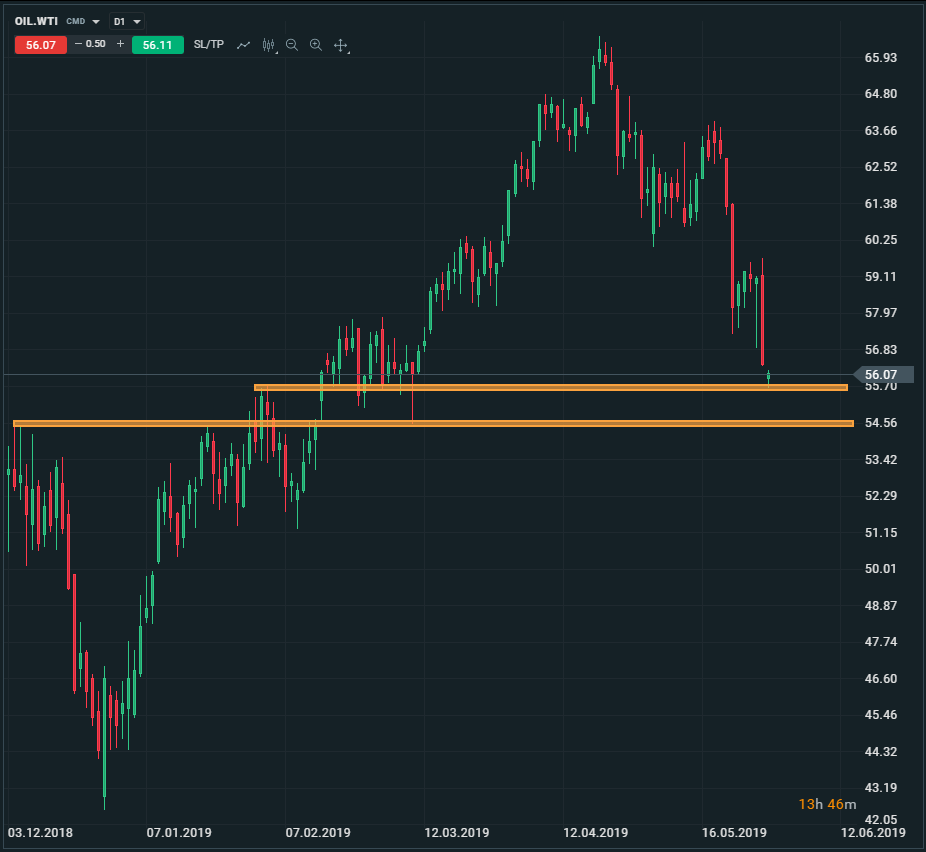Select the crosshair move tool
Screen dimensions: 926x852
point(340,45)
